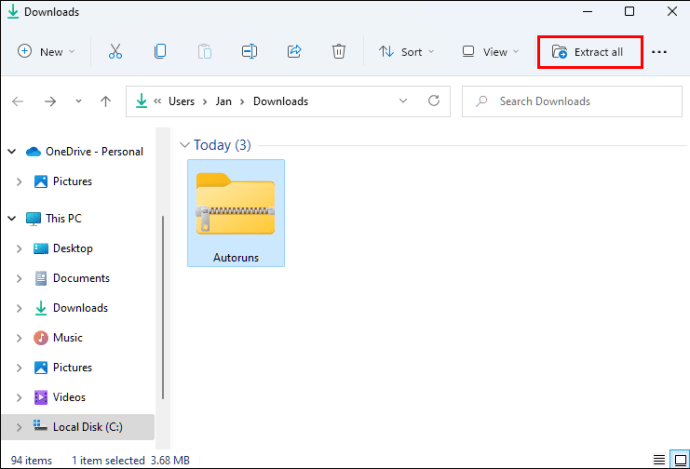Open the Sort menu
This screenshot has width=690, height=469.
pos(406,52)
